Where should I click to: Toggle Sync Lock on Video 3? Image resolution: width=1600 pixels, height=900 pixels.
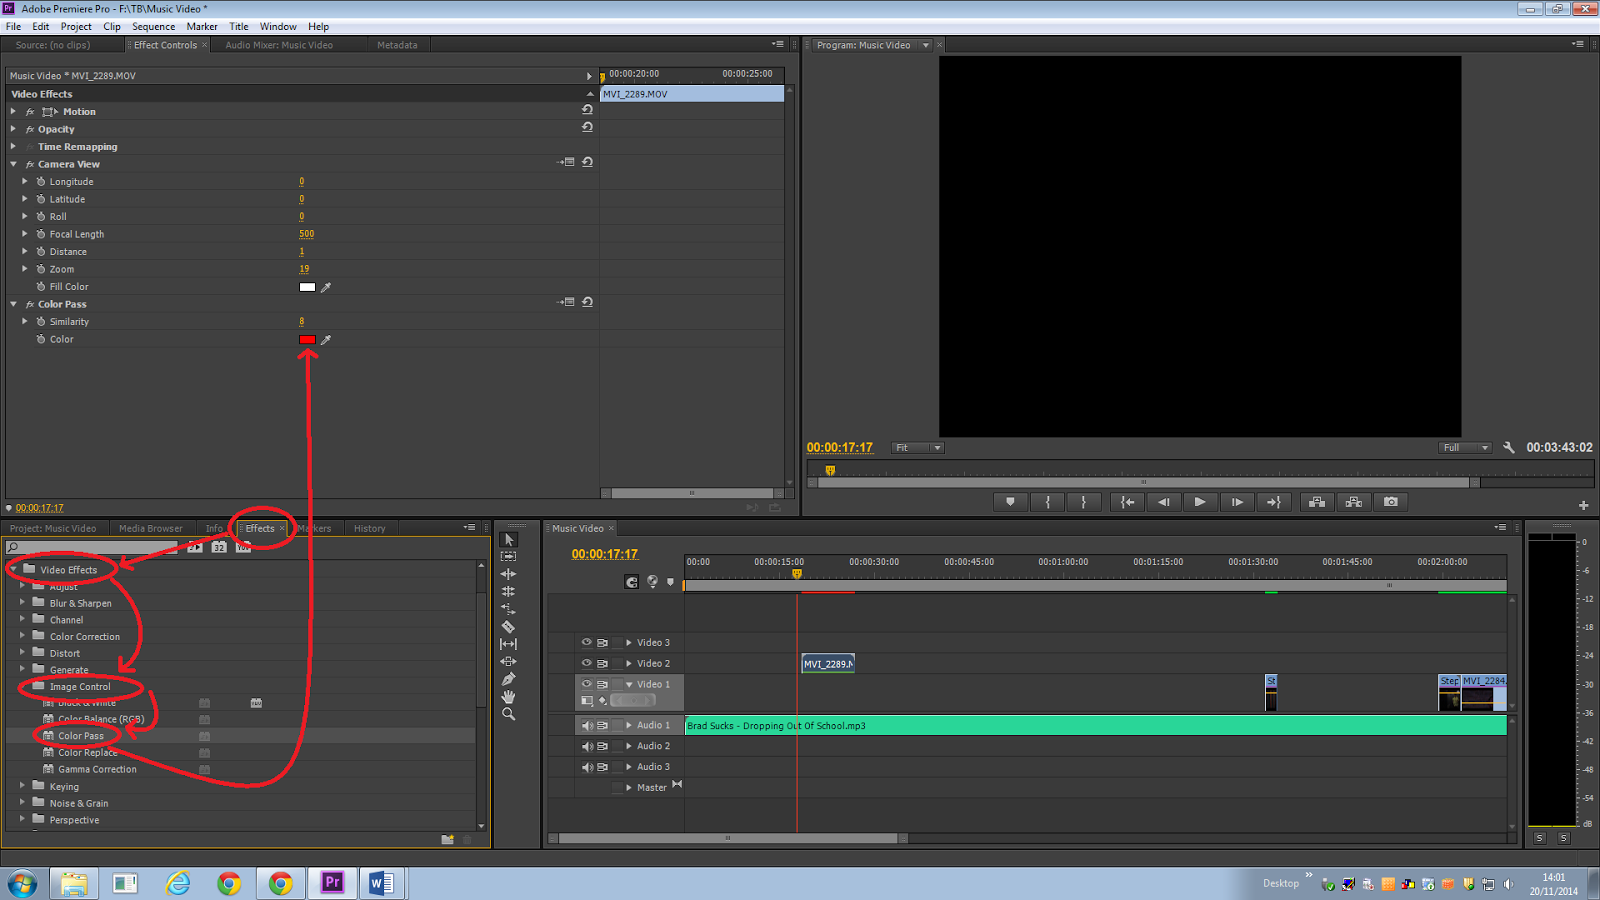click(602, 643)
